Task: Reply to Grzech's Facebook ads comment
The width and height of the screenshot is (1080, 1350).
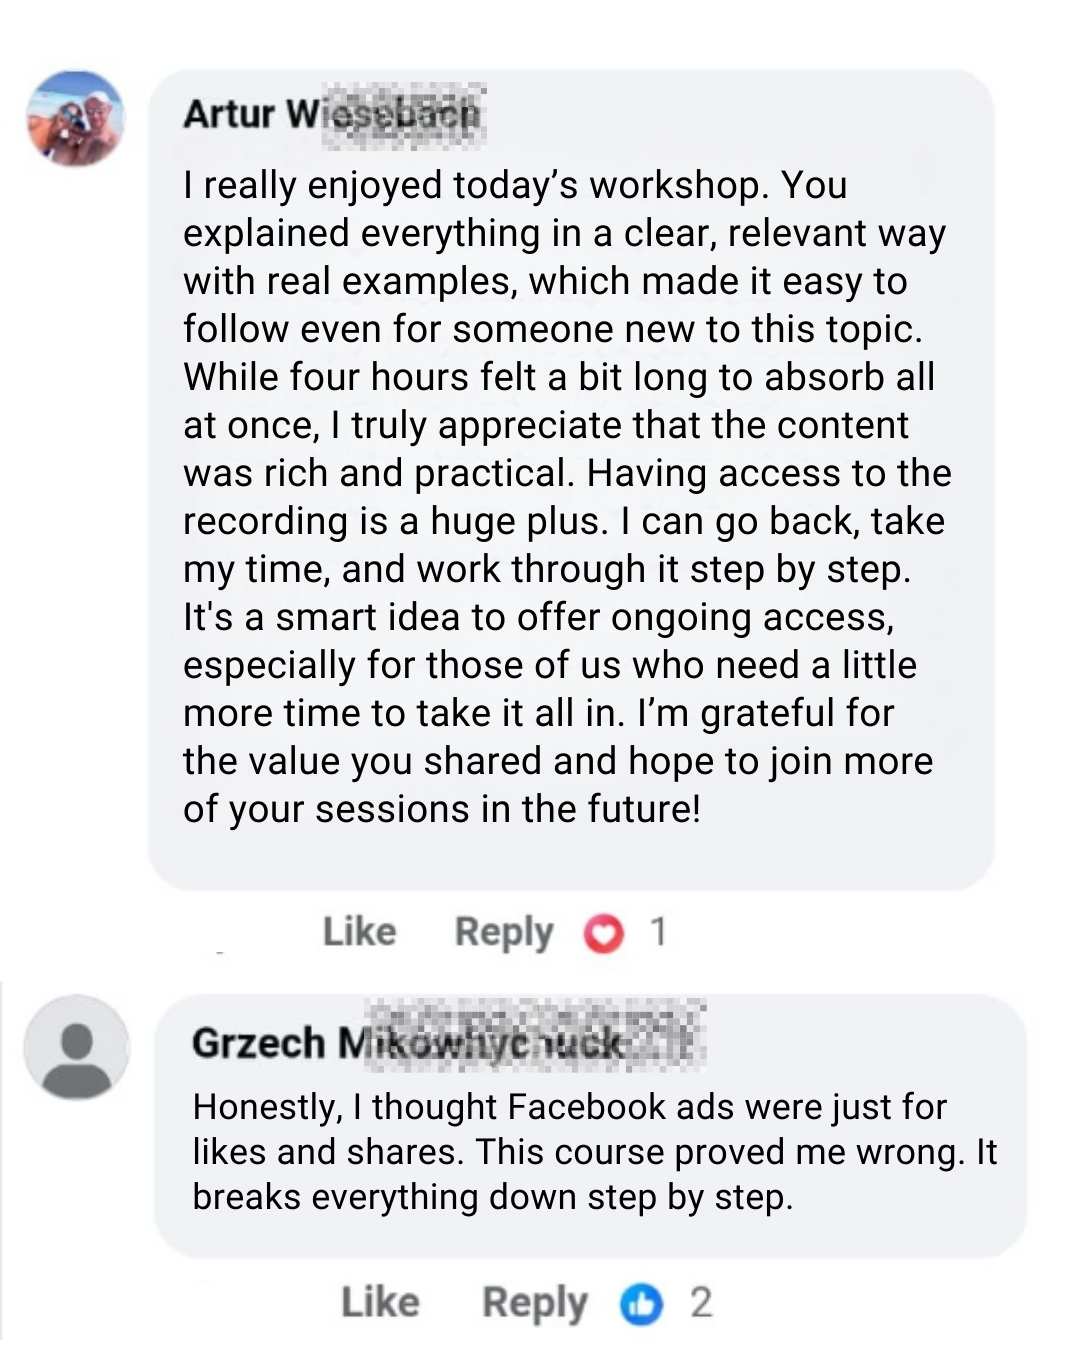Action: tap(534, 1303)
